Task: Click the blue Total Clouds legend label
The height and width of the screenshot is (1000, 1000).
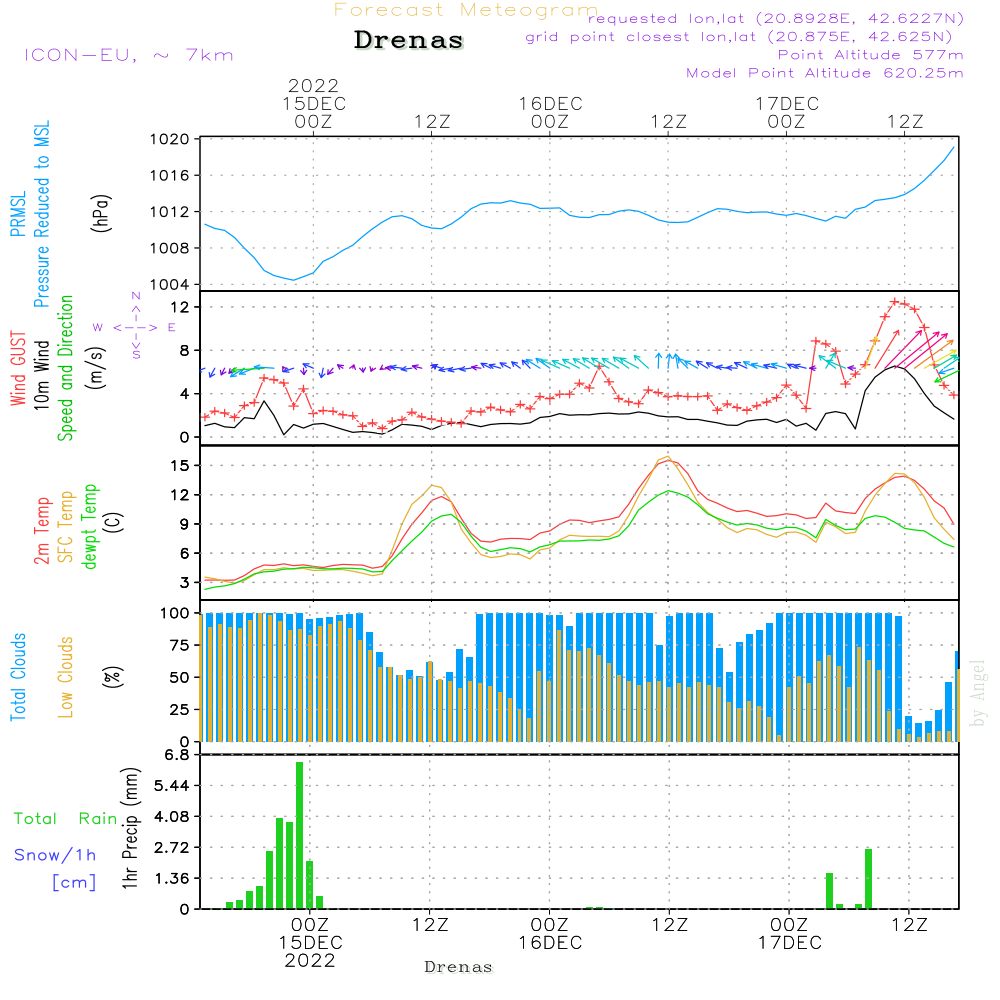Action: pyautogui.click(x=18, y=677)
